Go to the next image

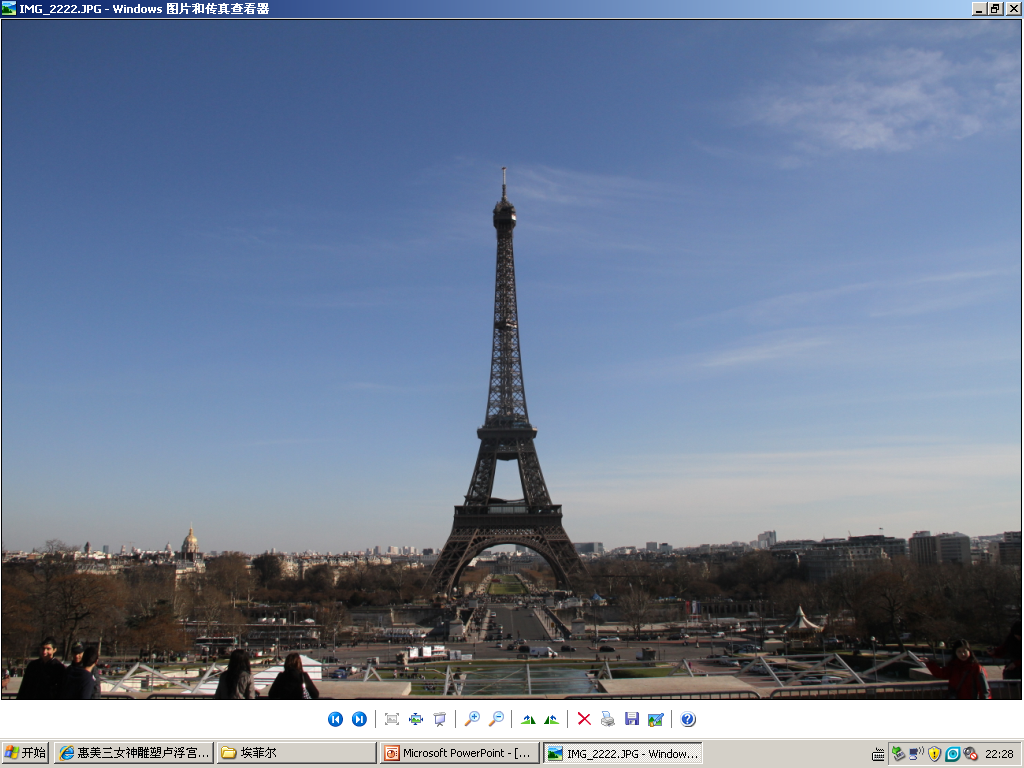coord(359,719)
